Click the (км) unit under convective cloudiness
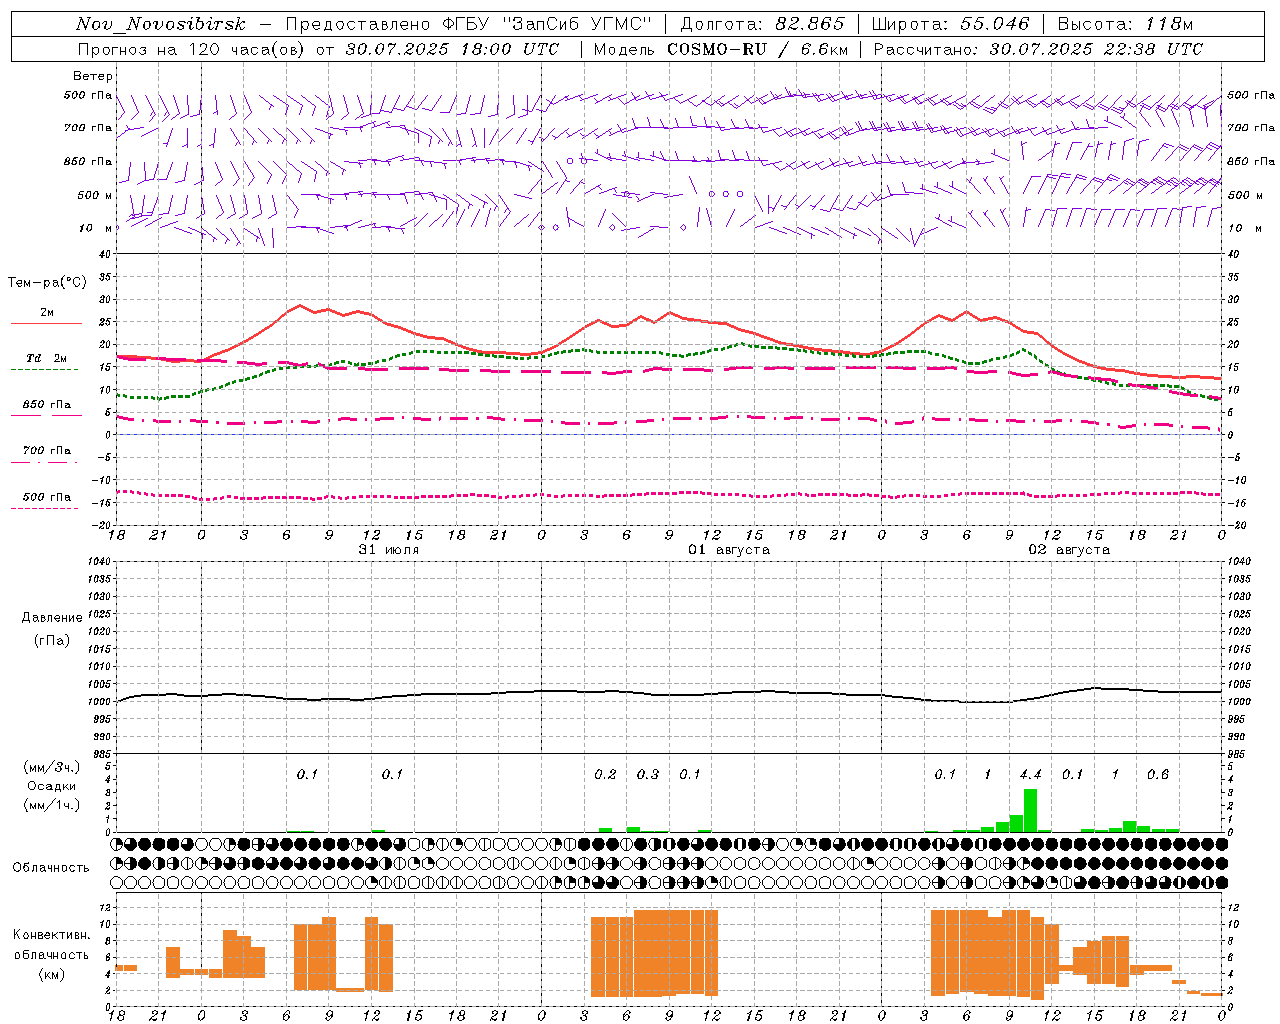Screen dimensions: 1280x1024 (x=52, y=973)
